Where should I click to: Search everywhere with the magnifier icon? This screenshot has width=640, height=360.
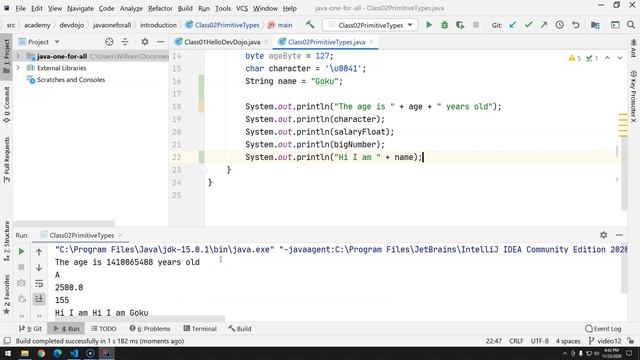[631, 25]
